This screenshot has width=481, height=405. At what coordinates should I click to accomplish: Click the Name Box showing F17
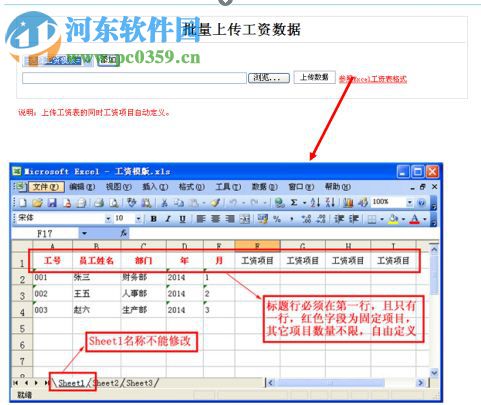tap(45, 233)
